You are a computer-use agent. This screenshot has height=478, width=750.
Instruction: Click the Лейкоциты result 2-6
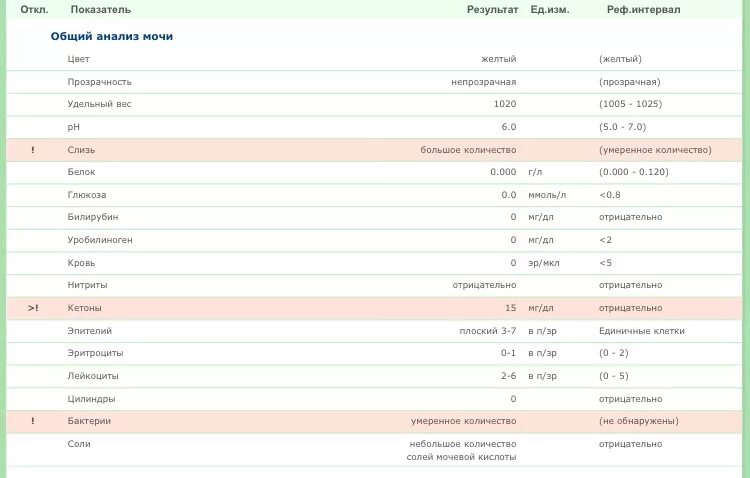click(508, 376)
